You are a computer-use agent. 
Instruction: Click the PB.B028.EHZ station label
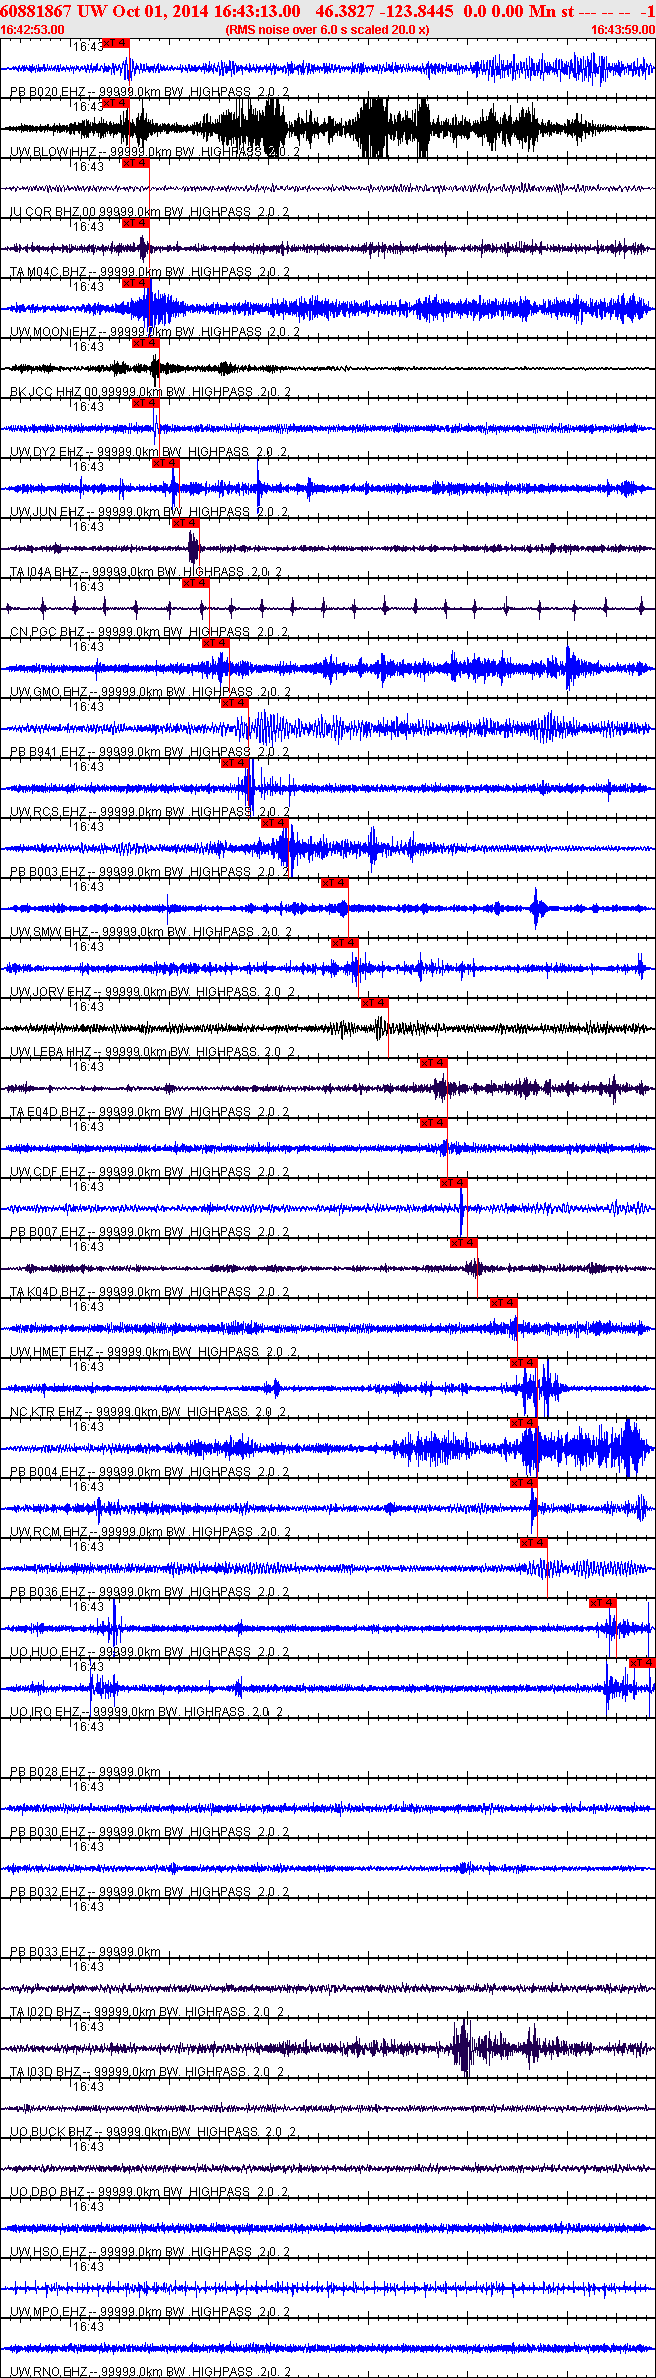click(x=85, y=1772)
